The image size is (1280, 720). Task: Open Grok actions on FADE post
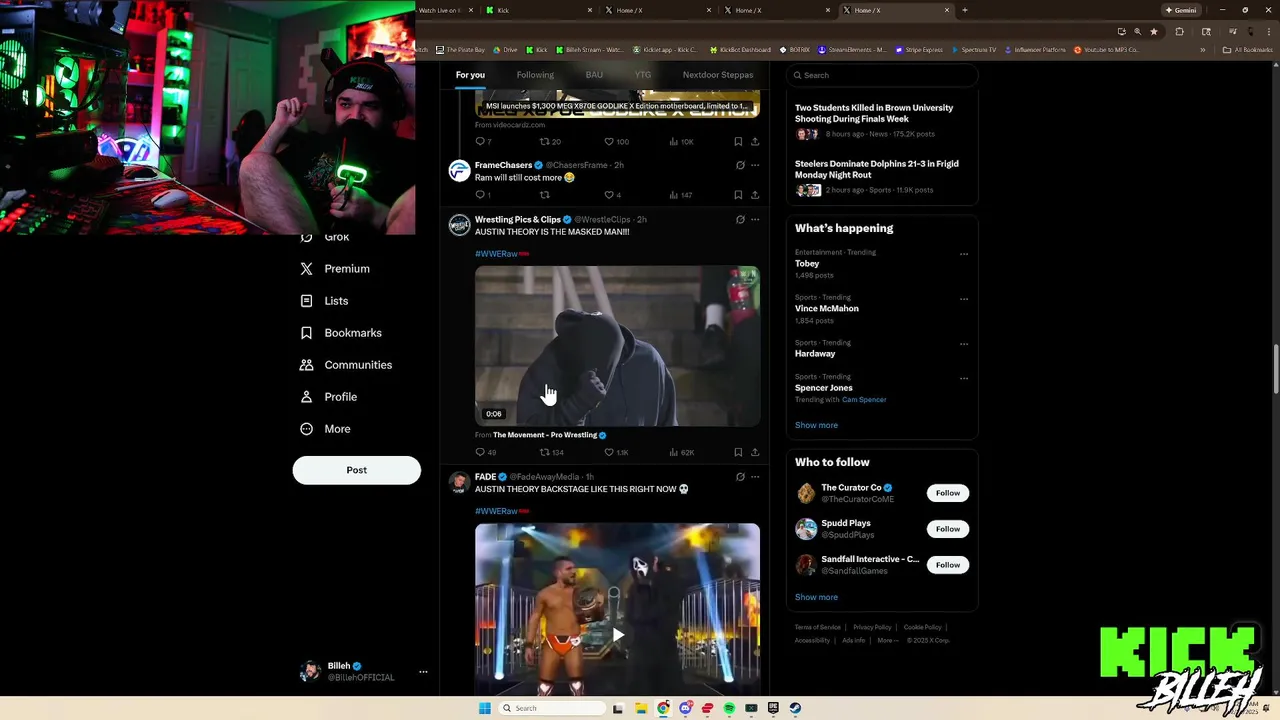[740, 477]
